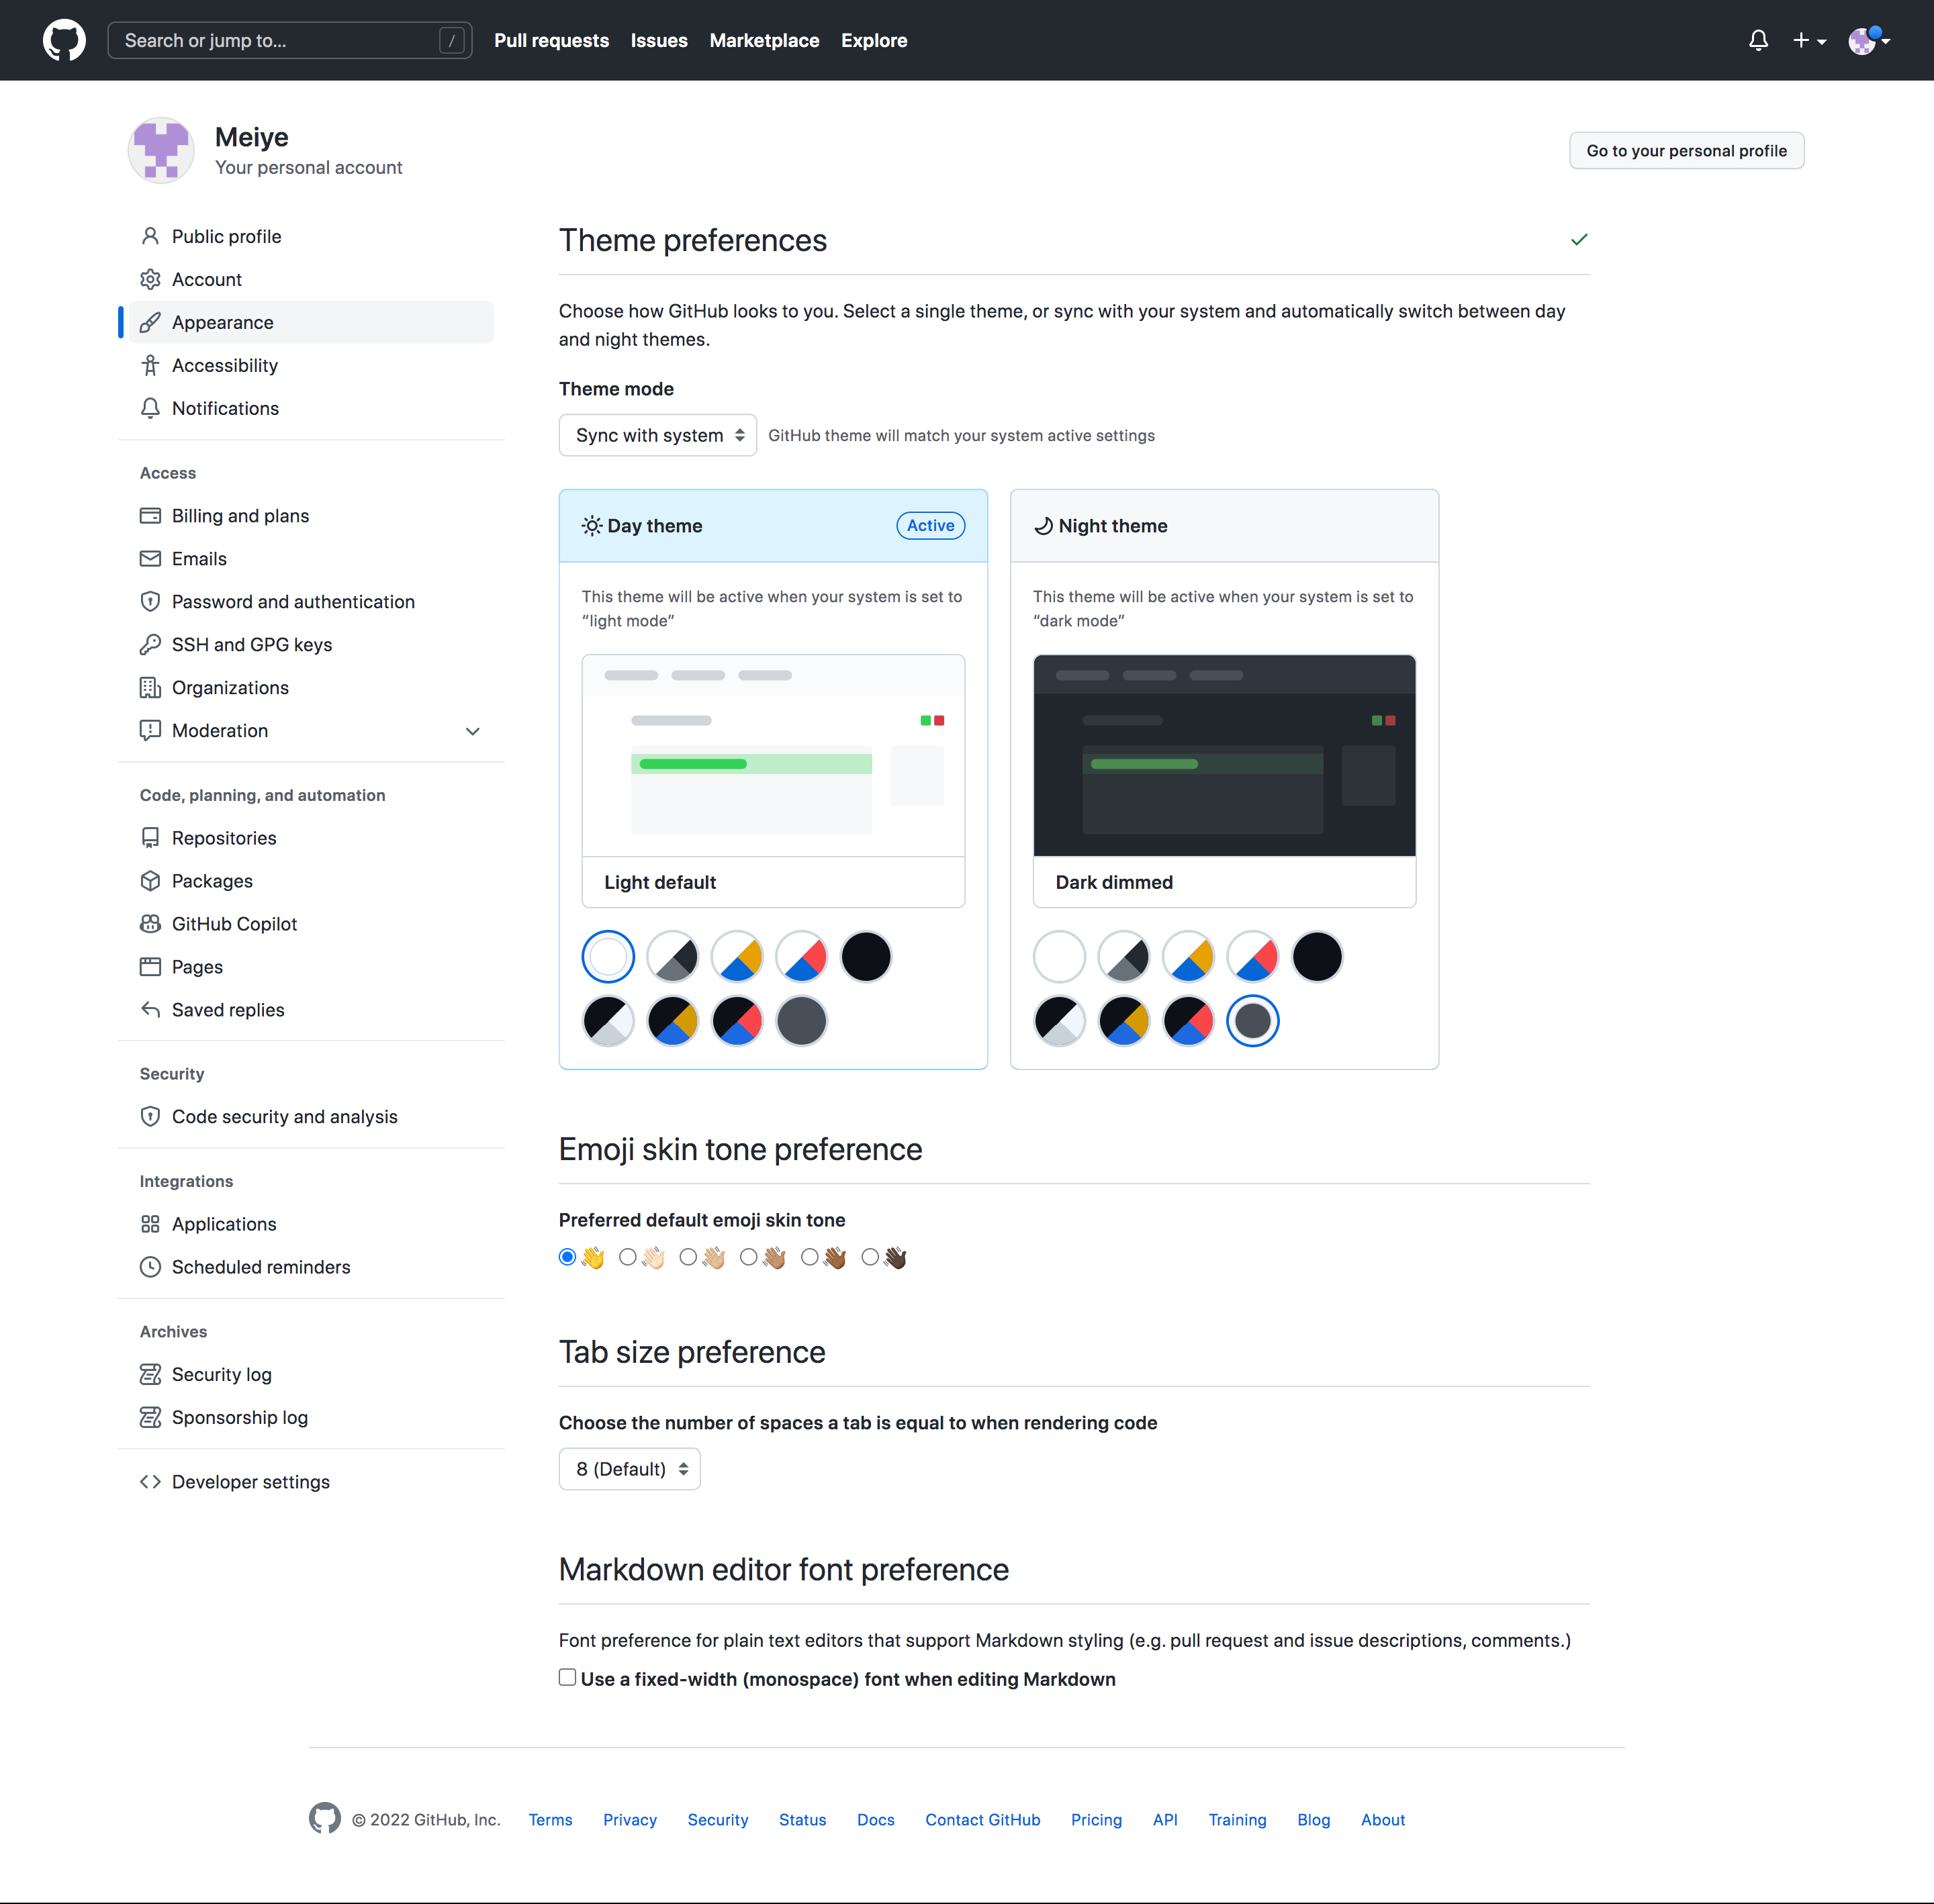This screenshot has width=1934, height=1904.
Task: Click the Packages box icon
Action: (150, 881)
